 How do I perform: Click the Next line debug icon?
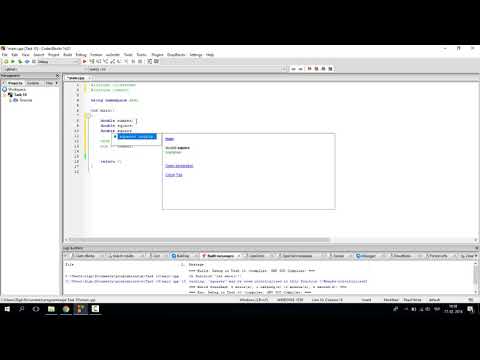tap(99, 61)
